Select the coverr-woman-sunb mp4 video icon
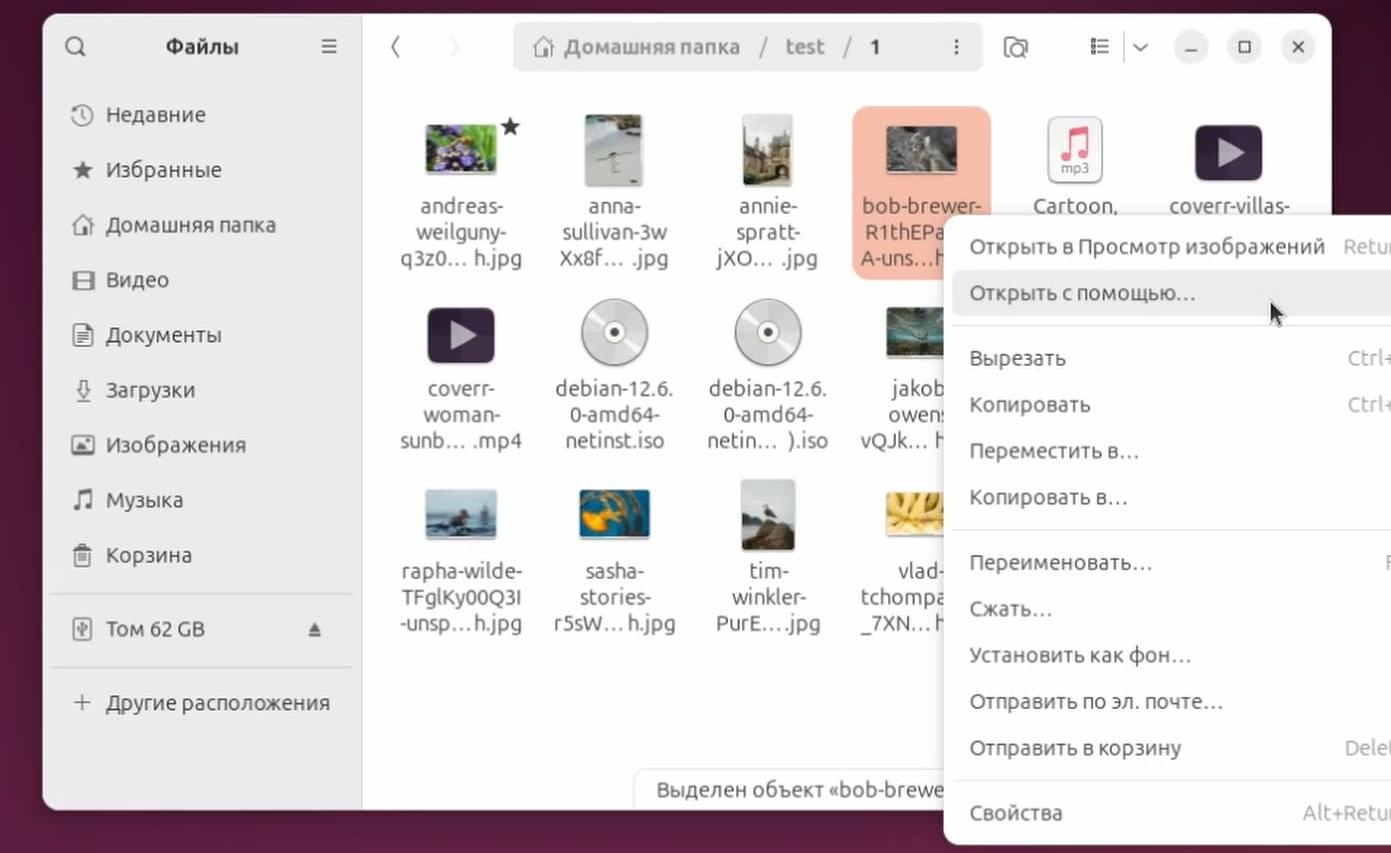 (461, 335)
